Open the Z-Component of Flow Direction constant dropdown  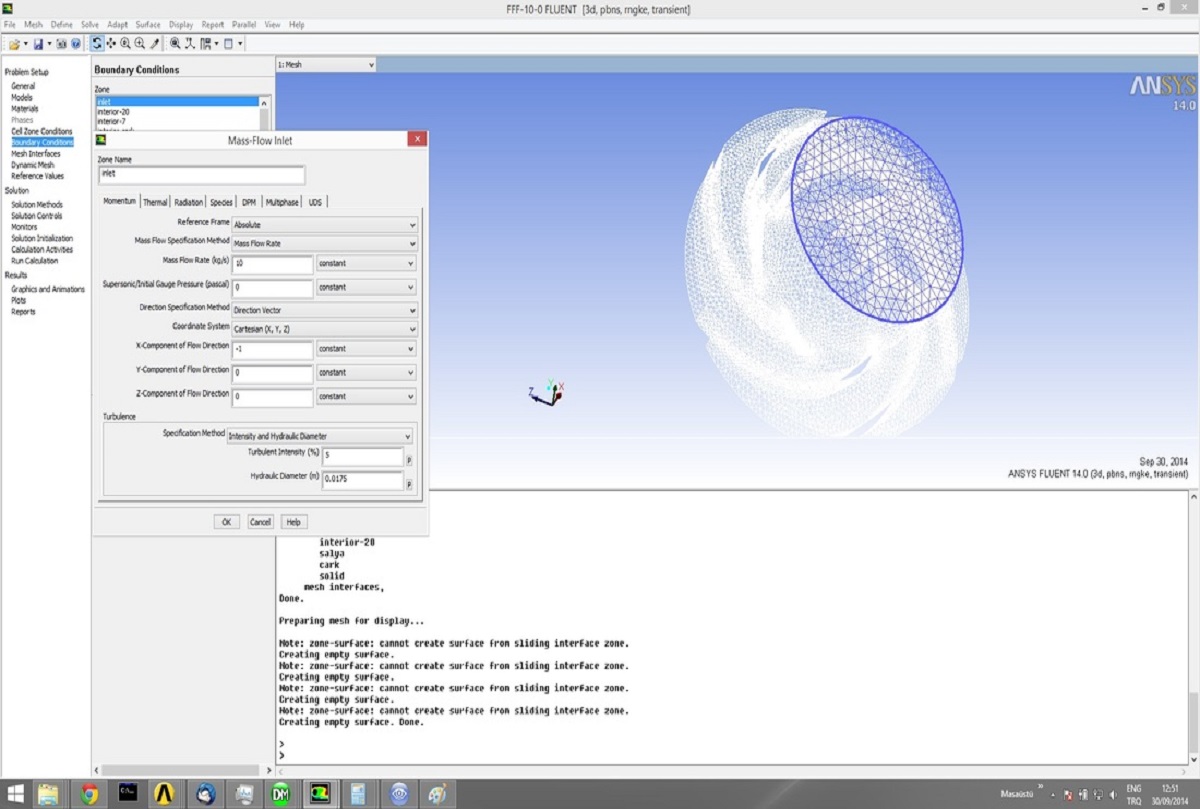coord(366,396)
